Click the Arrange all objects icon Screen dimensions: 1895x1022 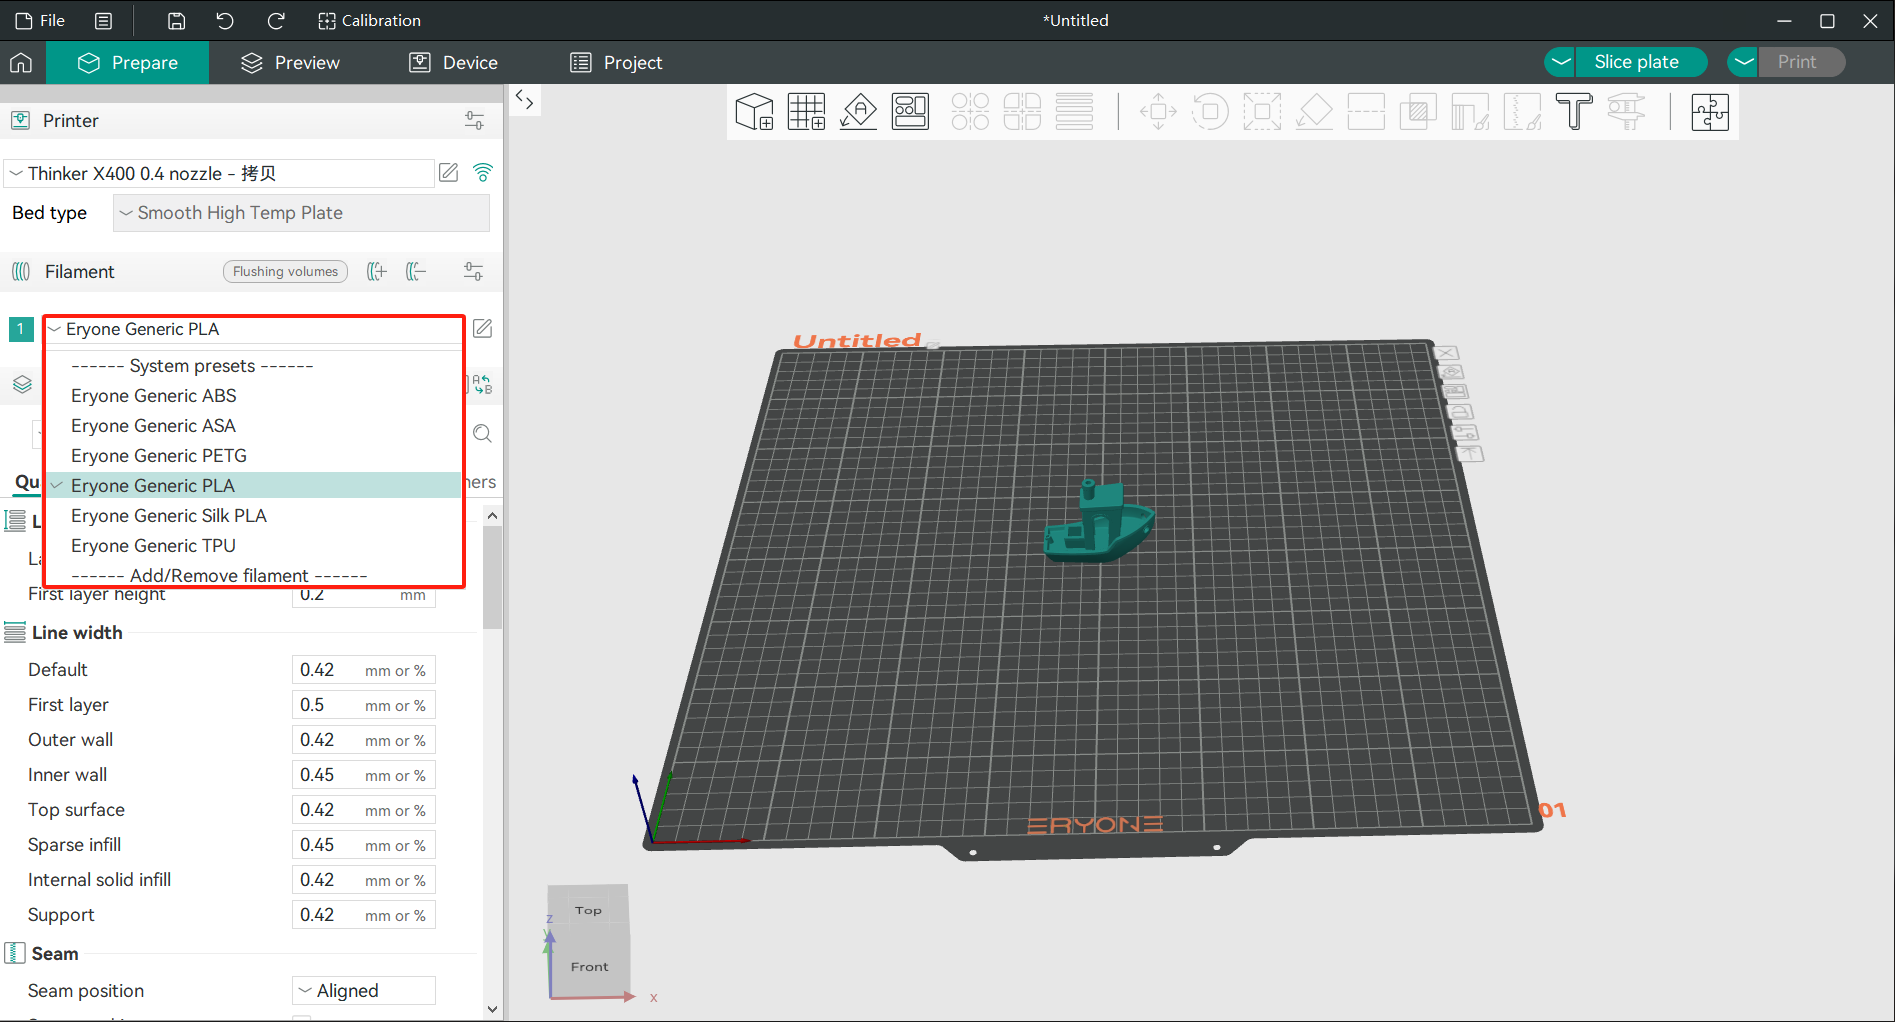tap(910, 112)
